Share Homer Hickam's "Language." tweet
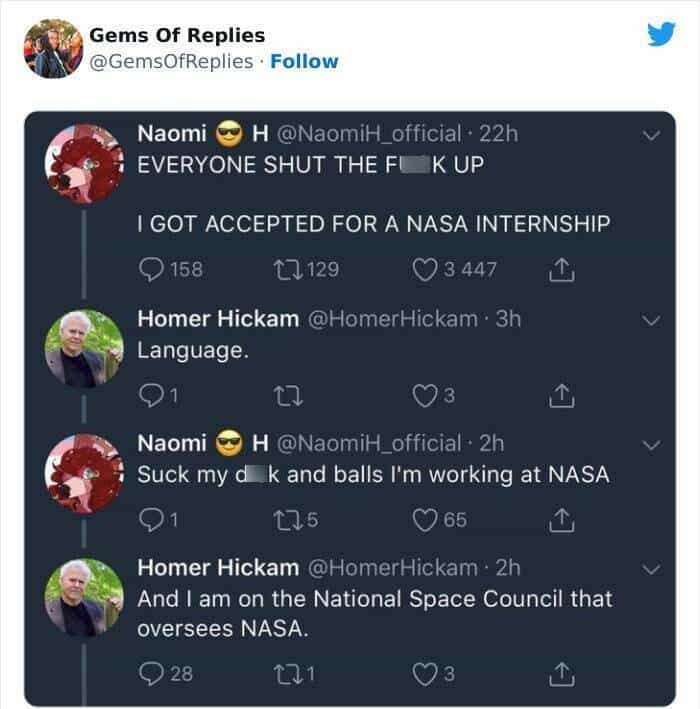 coord(561,398)
